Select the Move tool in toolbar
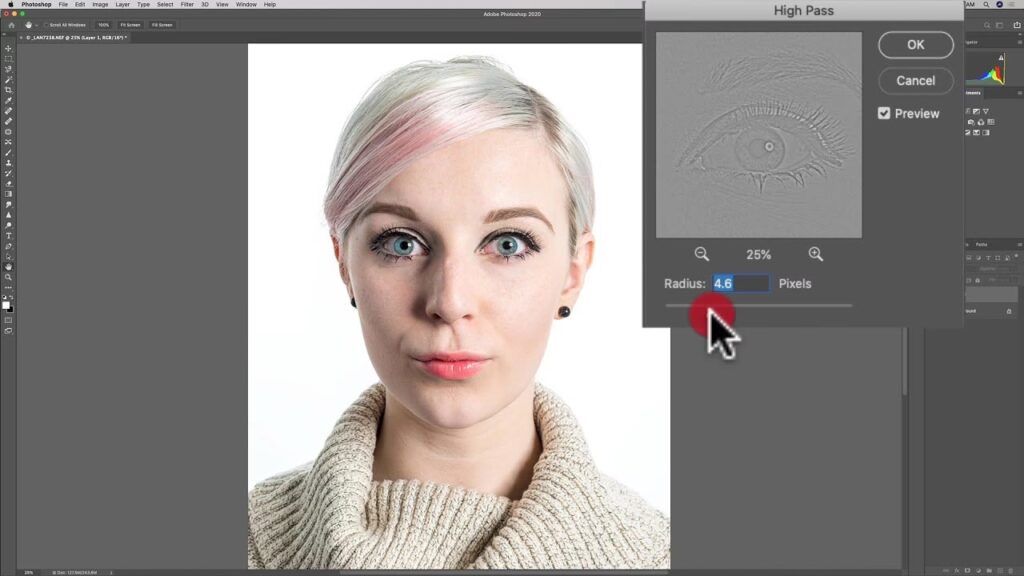Screen dimensions: 1024x576 [x=8, y=48]
